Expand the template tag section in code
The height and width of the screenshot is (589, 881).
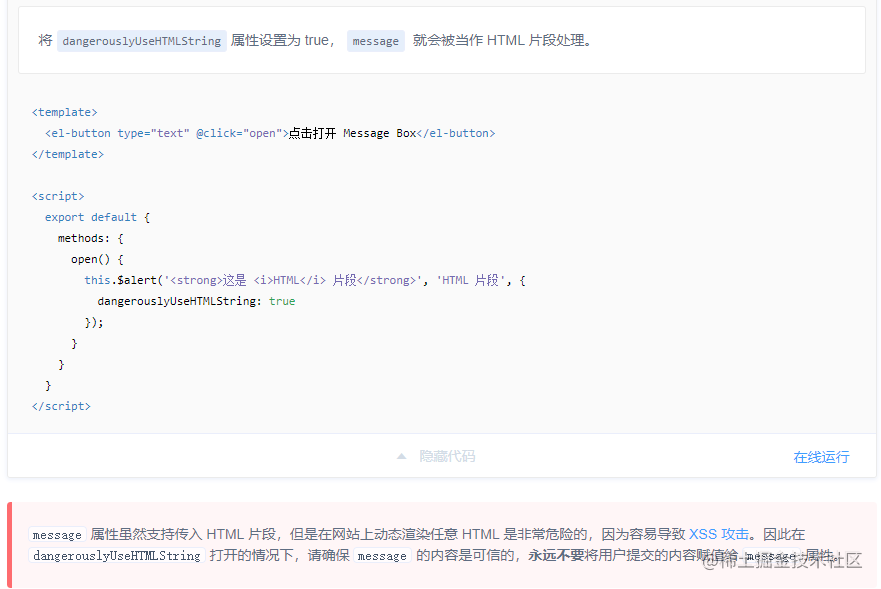coord(64,112)
